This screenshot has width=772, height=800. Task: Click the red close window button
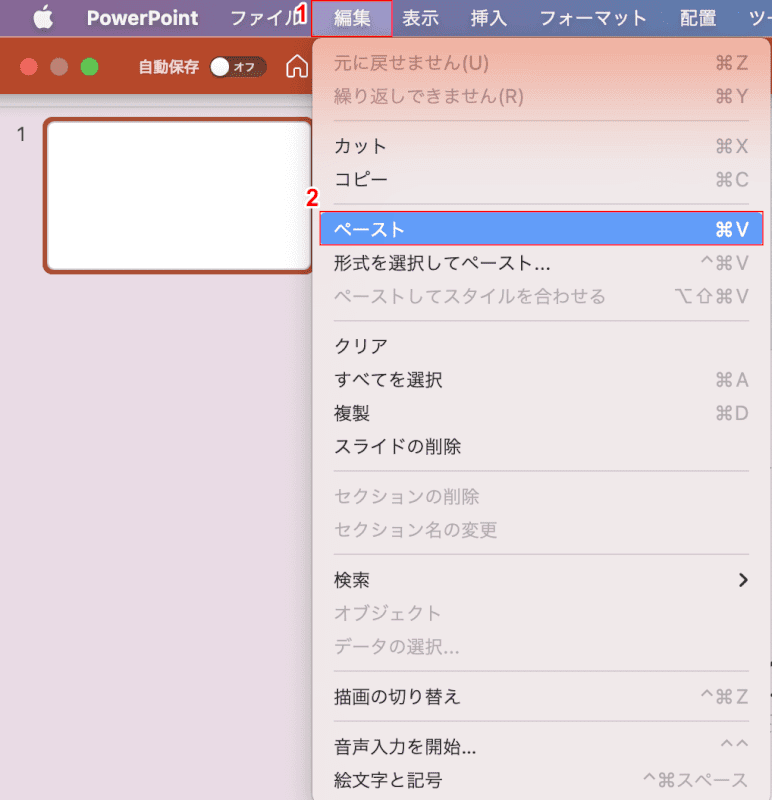coord(29,67)
